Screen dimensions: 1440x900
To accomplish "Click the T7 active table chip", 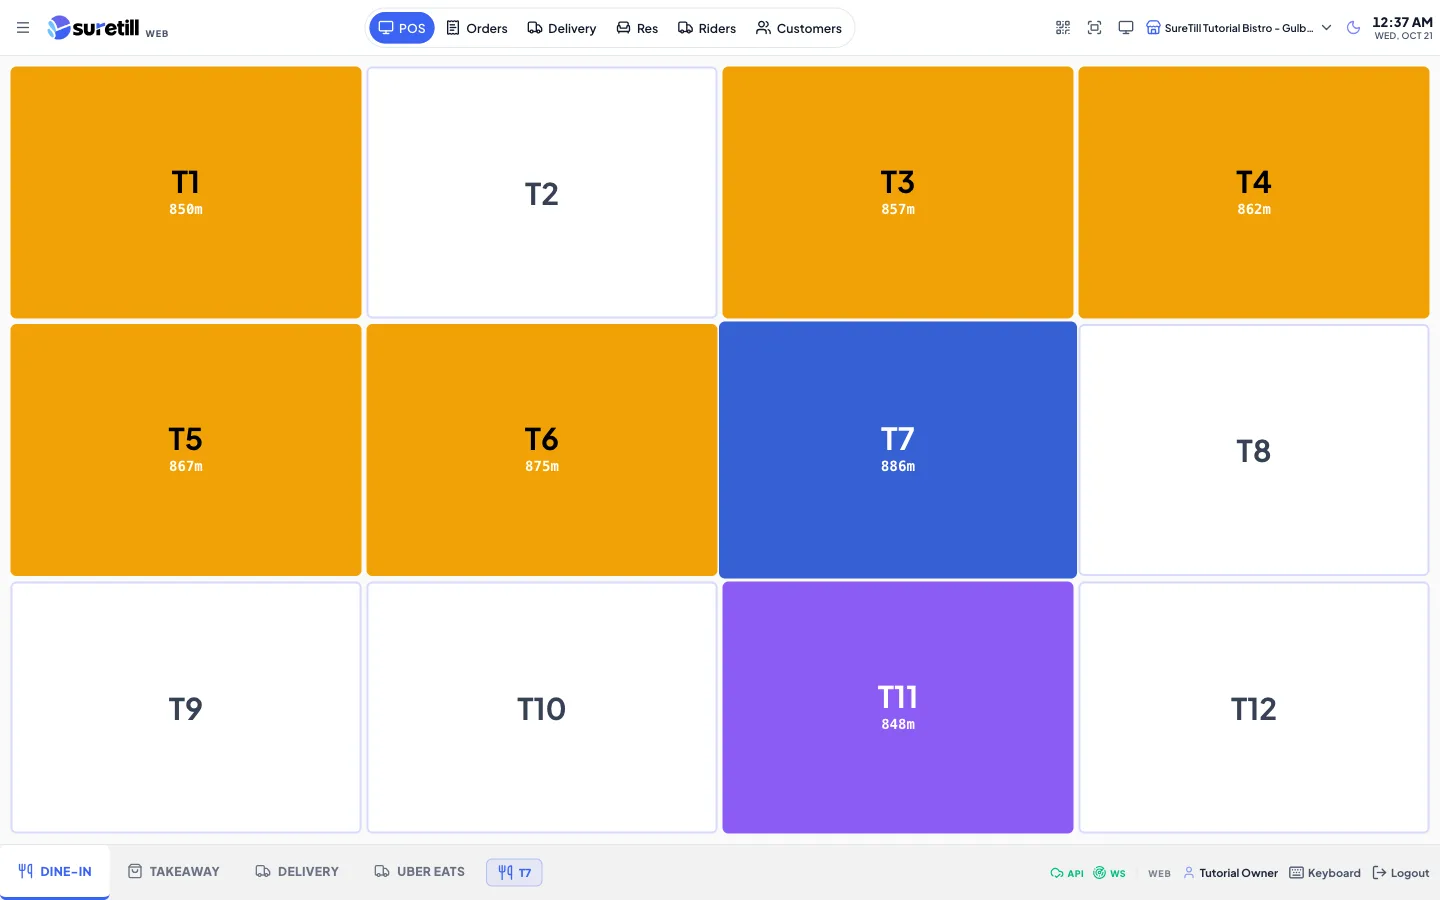I will pyautogui.click(x=514, y=872).
